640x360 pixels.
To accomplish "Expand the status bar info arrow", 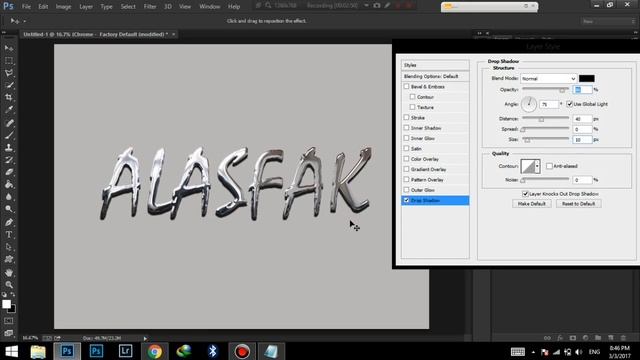I will [x=145, y=338].
